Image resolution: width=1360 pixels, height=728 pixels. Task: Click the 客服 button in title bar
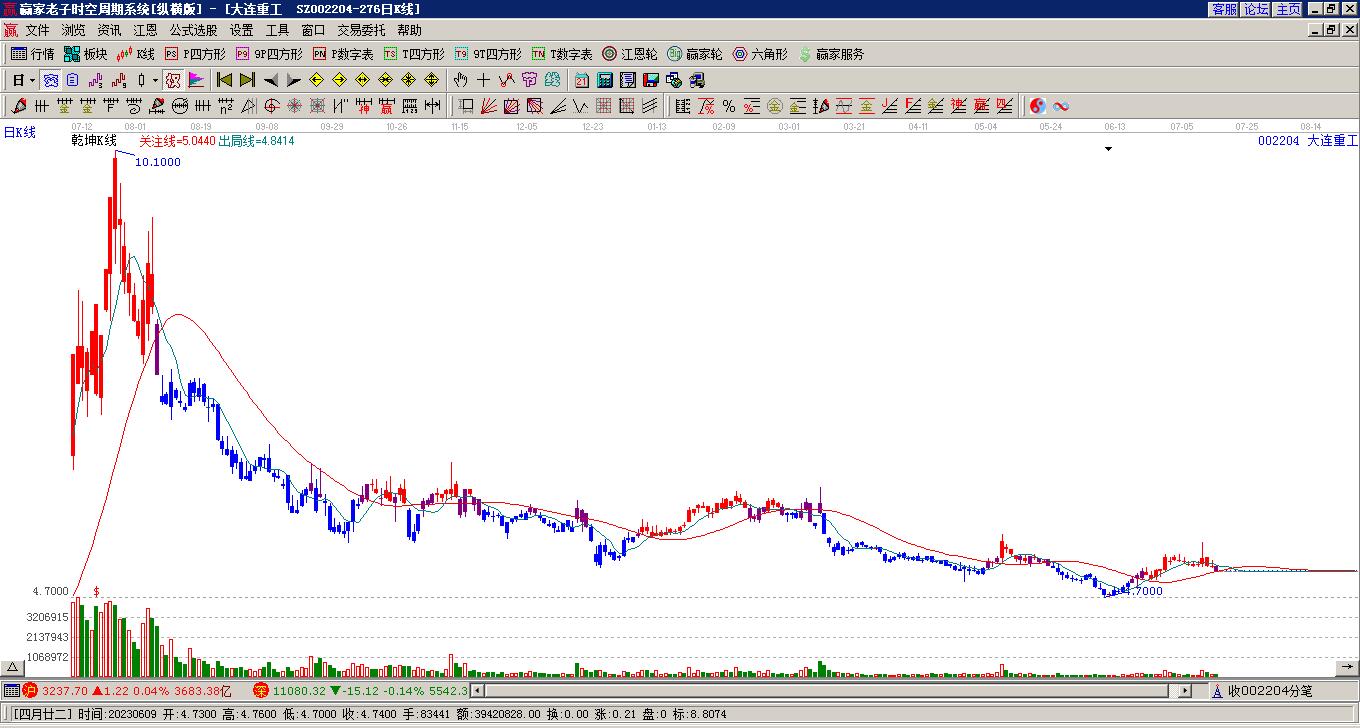[1224, 9]
